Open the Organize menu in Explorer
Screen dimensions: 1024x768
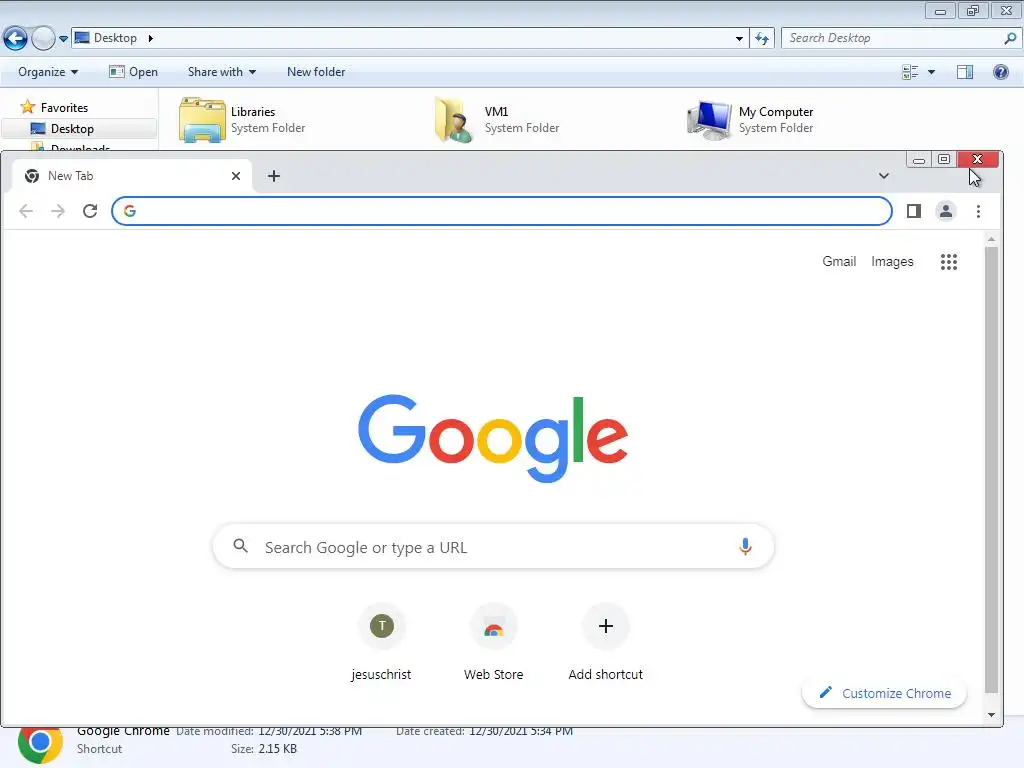click(x=48, y=72)
